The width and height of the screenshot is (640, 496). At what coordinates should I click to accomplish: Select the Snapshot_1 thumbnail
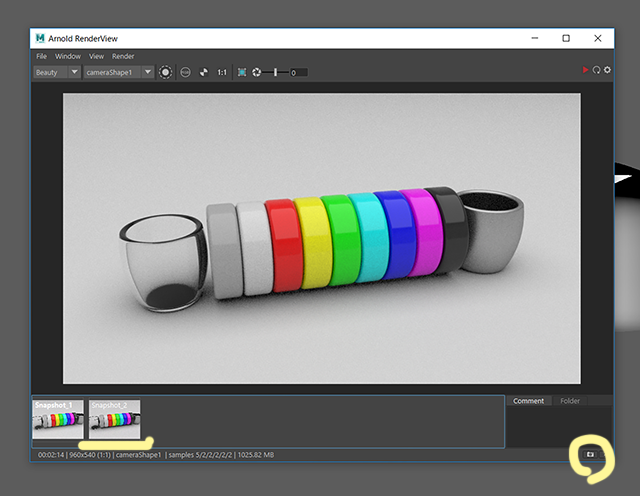coord(58,419)
